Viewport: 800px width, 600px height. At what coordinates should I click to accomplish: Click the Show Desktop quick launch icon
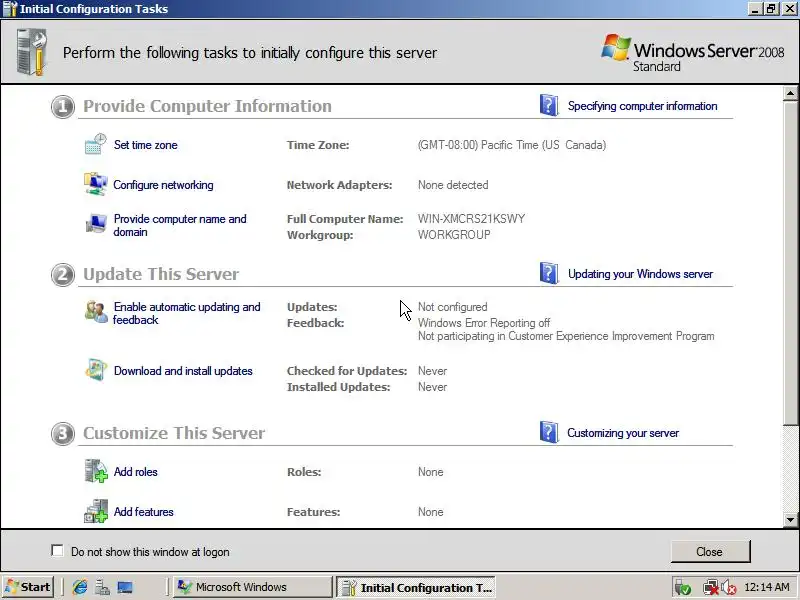point(125,587)
